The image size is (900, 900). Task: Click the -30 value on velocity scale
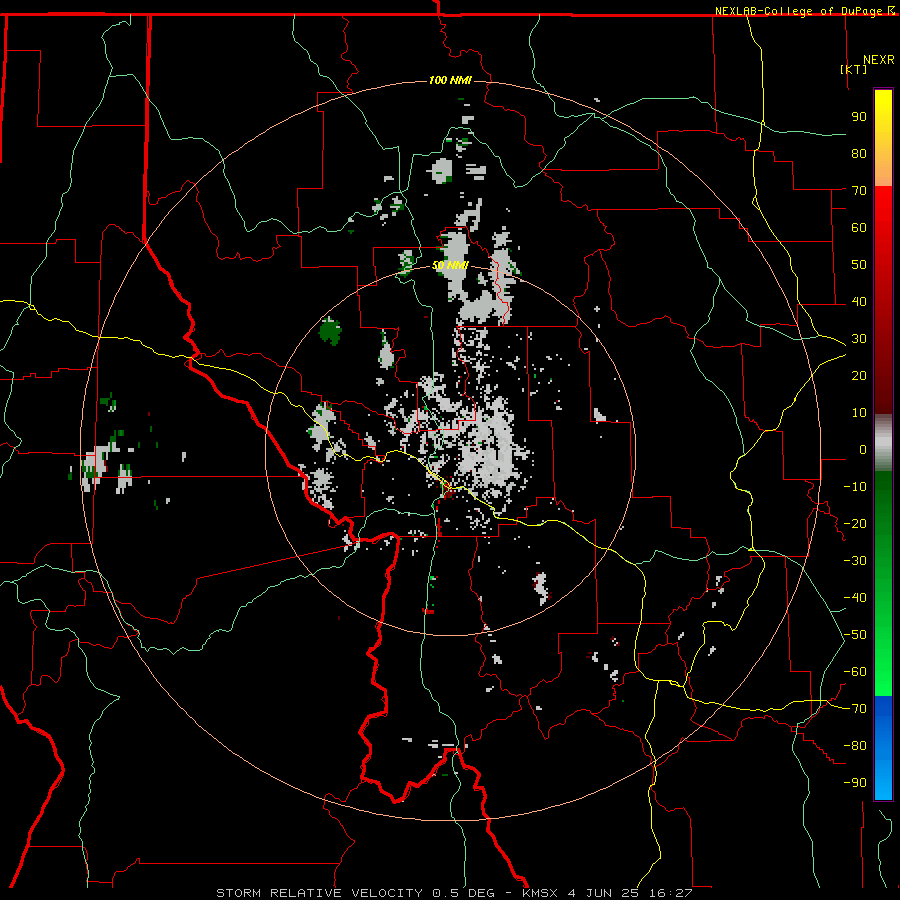(x=855, y=561)
